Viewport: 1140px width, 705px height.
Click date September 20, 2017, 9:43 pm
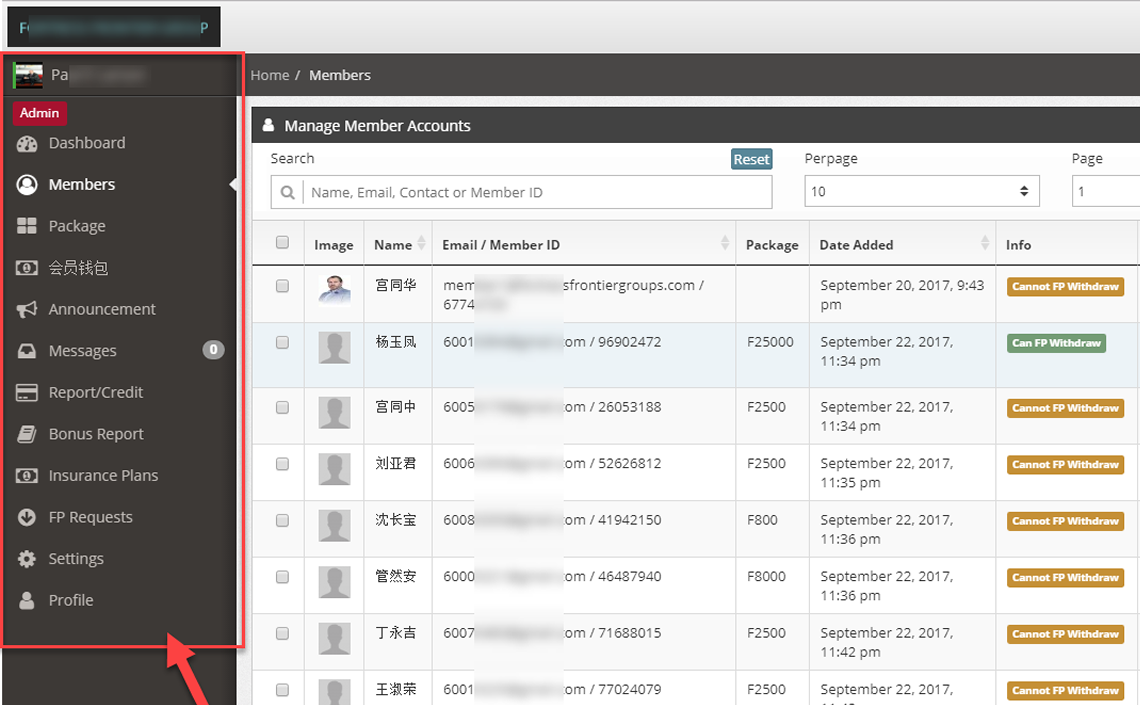(x=902, y=295)
